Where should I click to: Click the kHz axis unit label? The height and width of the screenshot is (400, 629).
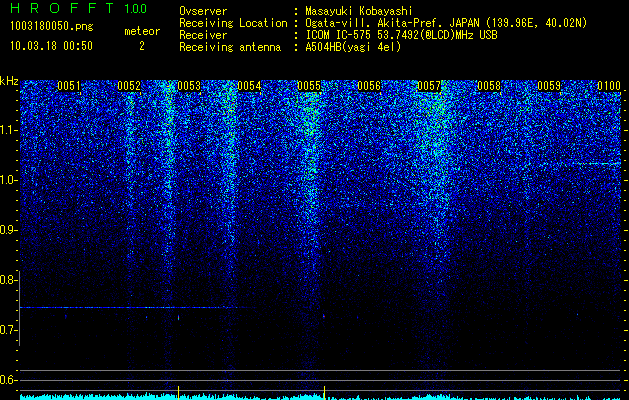[9, 81]
